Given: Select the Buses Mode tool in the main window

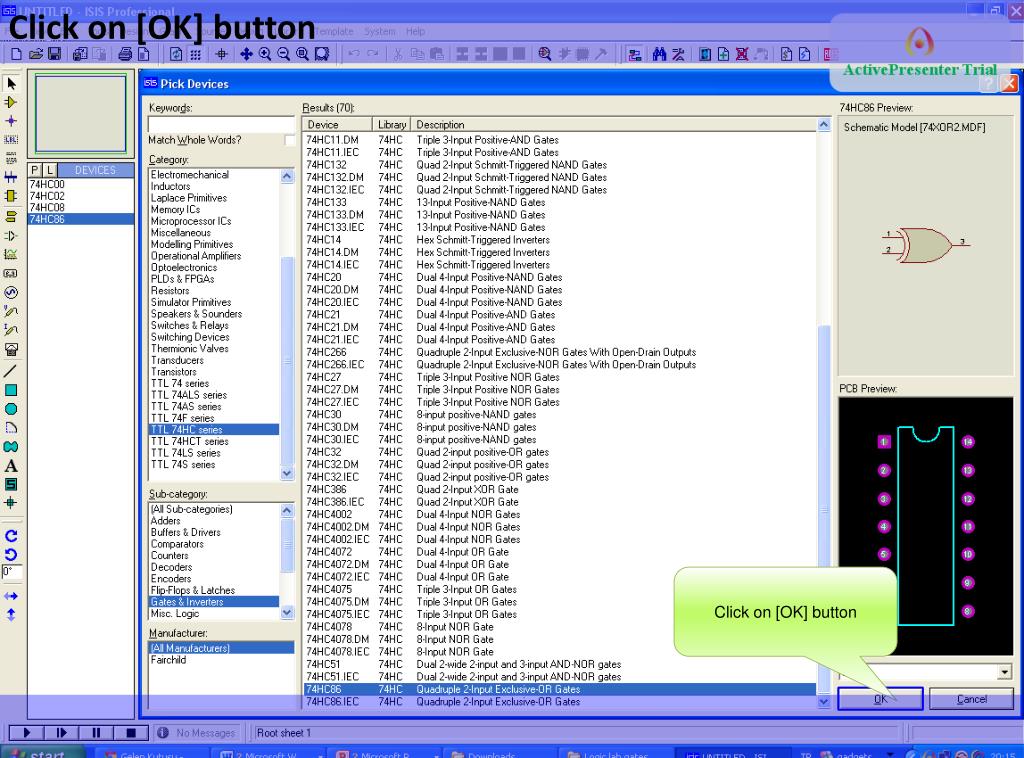Looking at the screenshot, I should coord(11,177).
